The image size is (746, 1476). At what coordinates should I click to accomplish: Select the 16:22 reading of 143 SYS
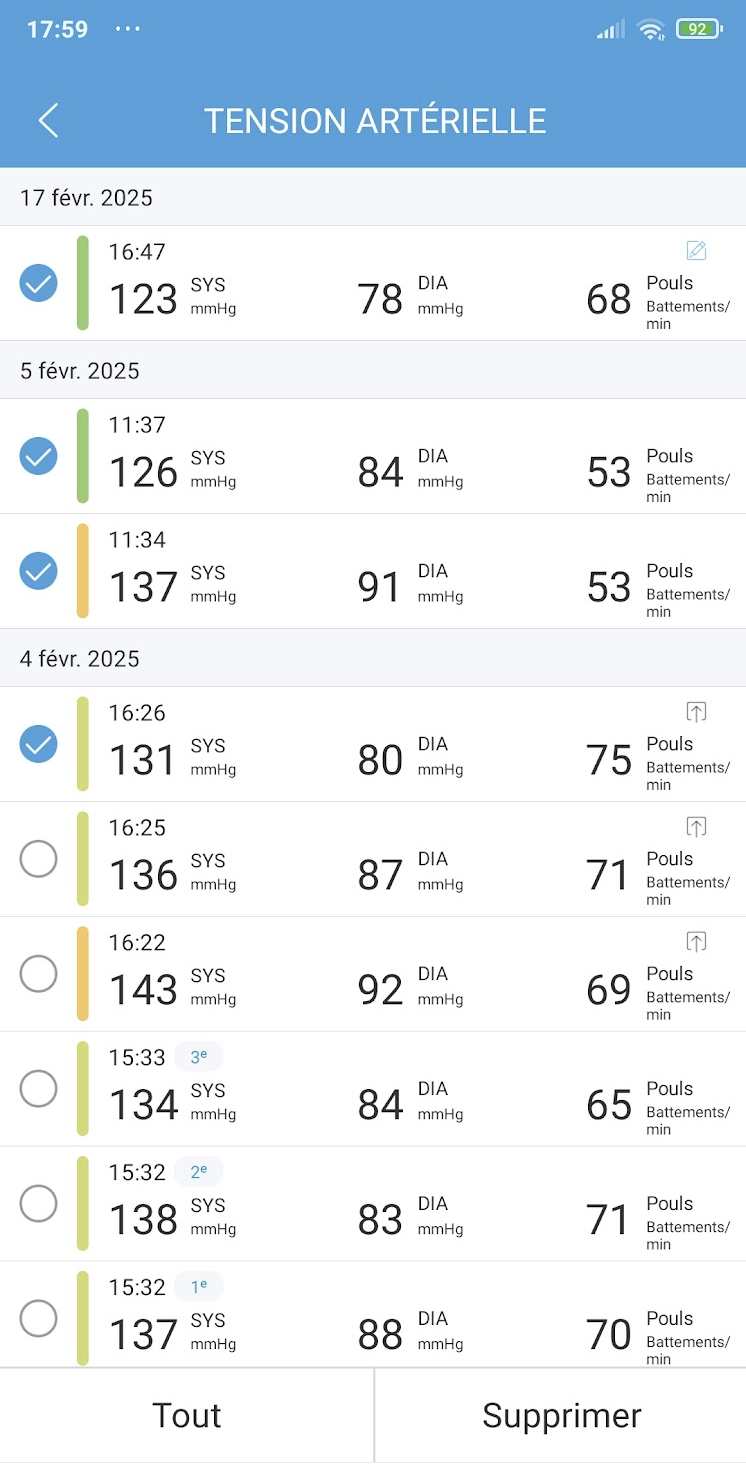(39, 974)
